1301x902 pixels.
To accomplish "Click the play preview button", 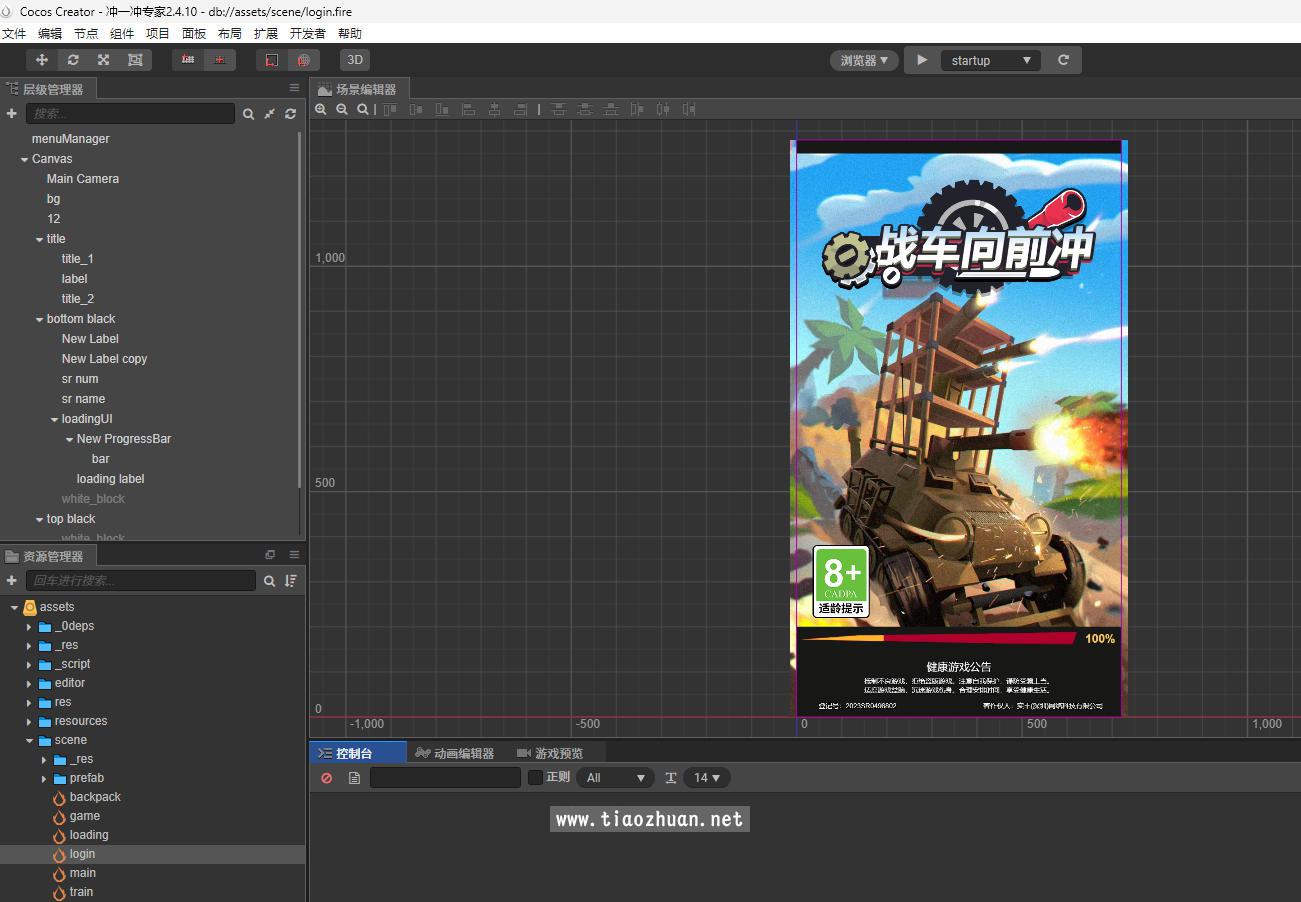I will 921,60.
